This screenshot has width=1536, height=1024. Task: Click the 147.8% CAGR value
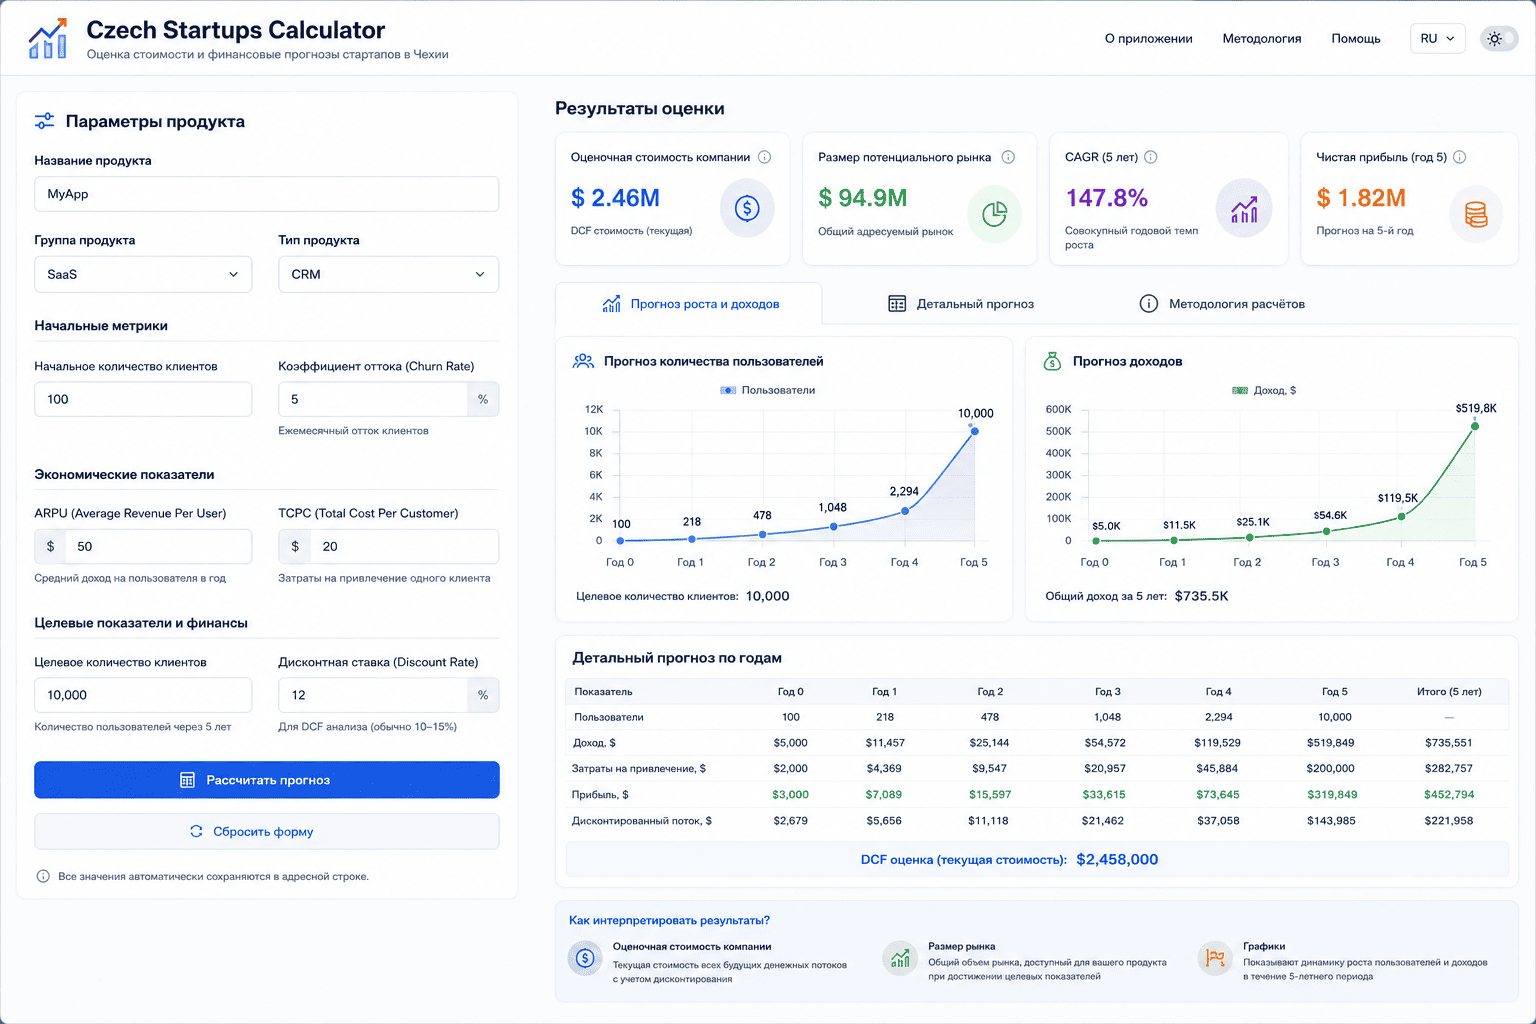click(1106, 198)
